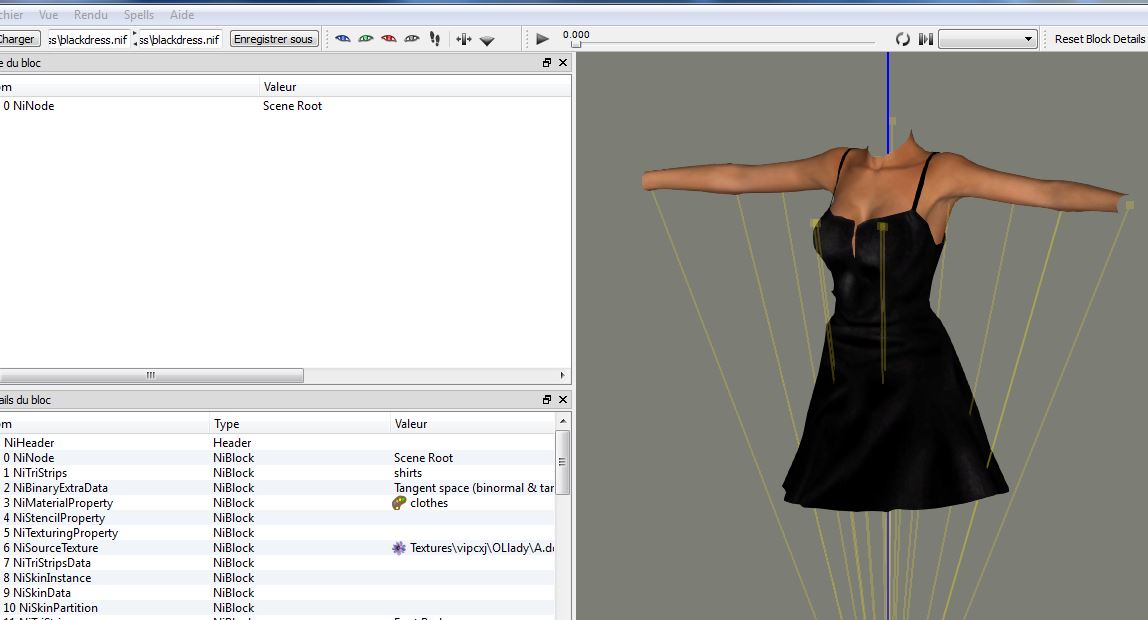1148x620 pixels.
Task: Click the material palette icon beside clothes
Action: 399,503
